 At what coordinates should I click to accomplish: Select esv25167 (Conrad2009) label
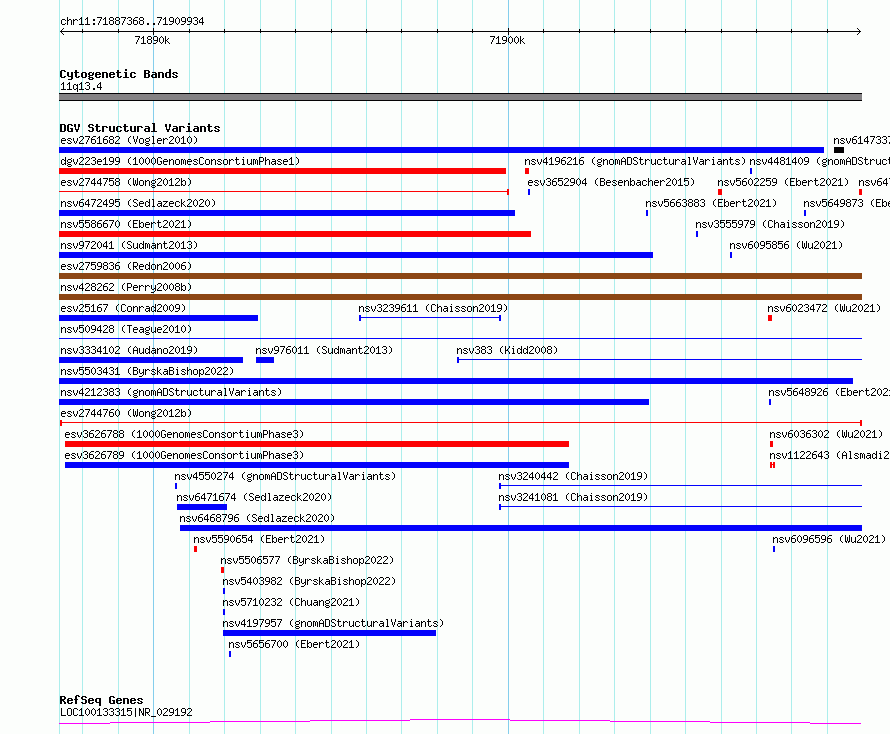coord(123,308)
